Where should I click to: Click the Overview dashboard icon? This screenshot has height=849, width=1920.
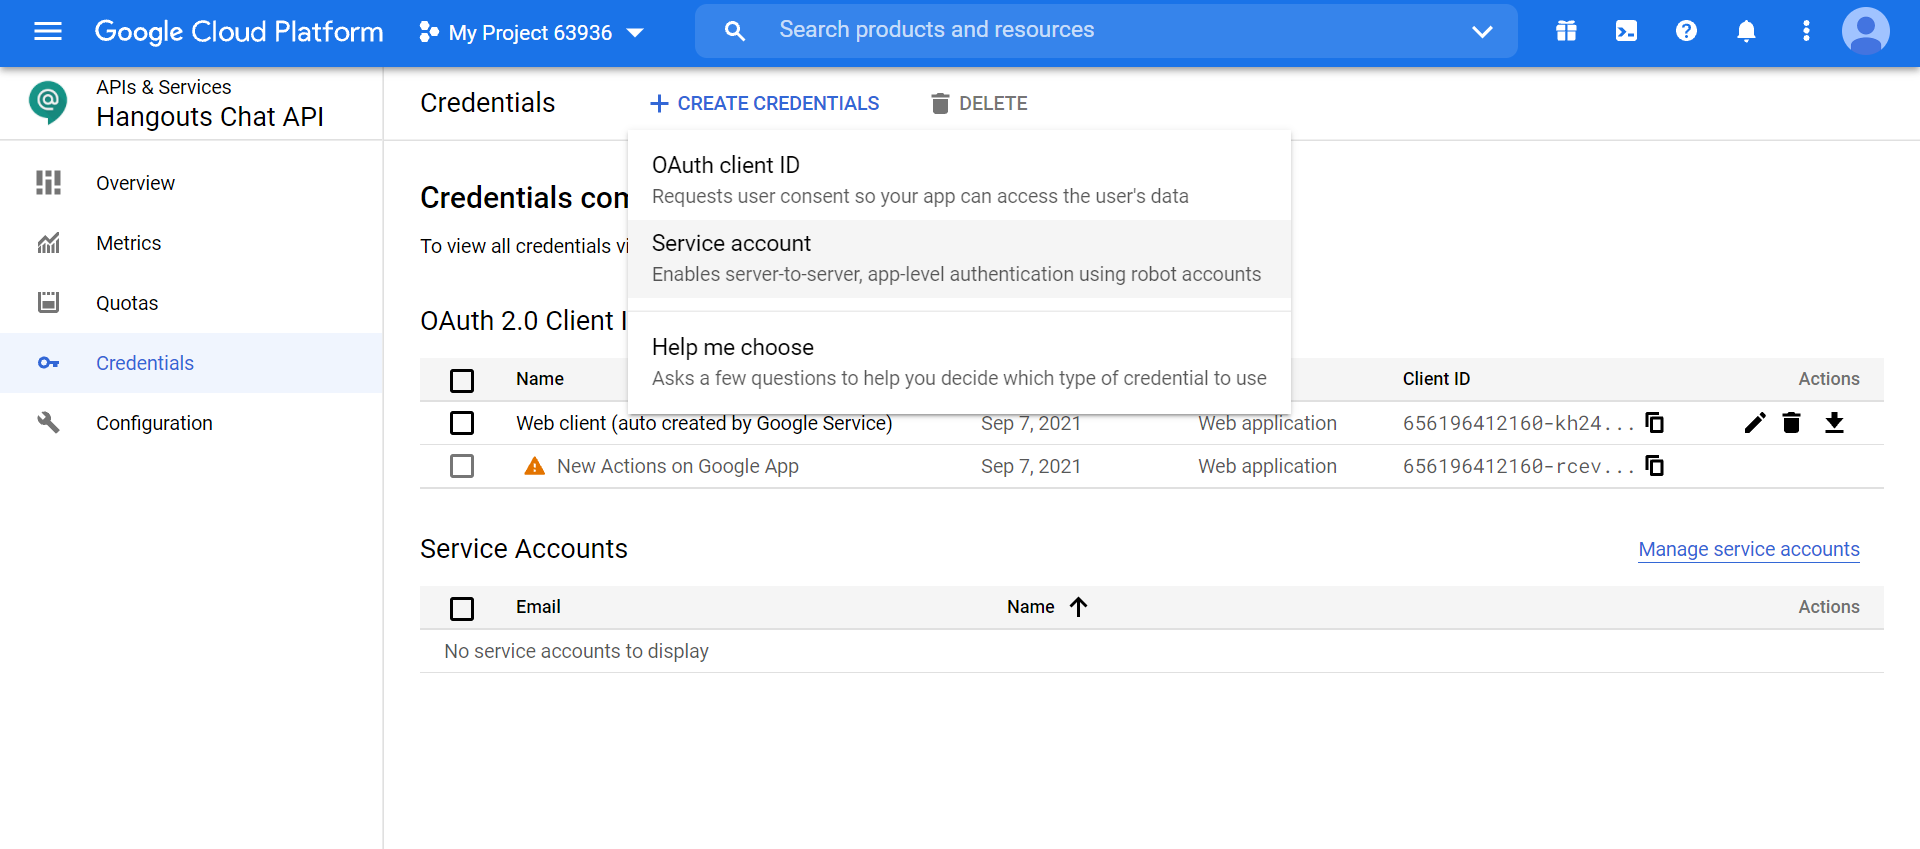pos(48,182)
